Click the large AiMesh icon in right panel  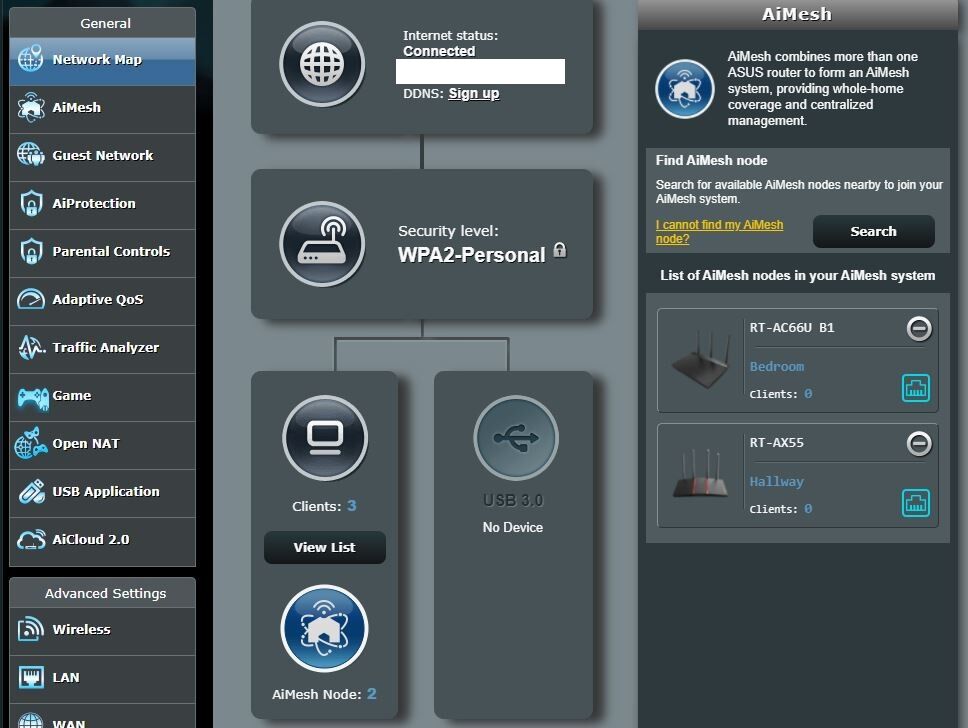coord(685,89)
